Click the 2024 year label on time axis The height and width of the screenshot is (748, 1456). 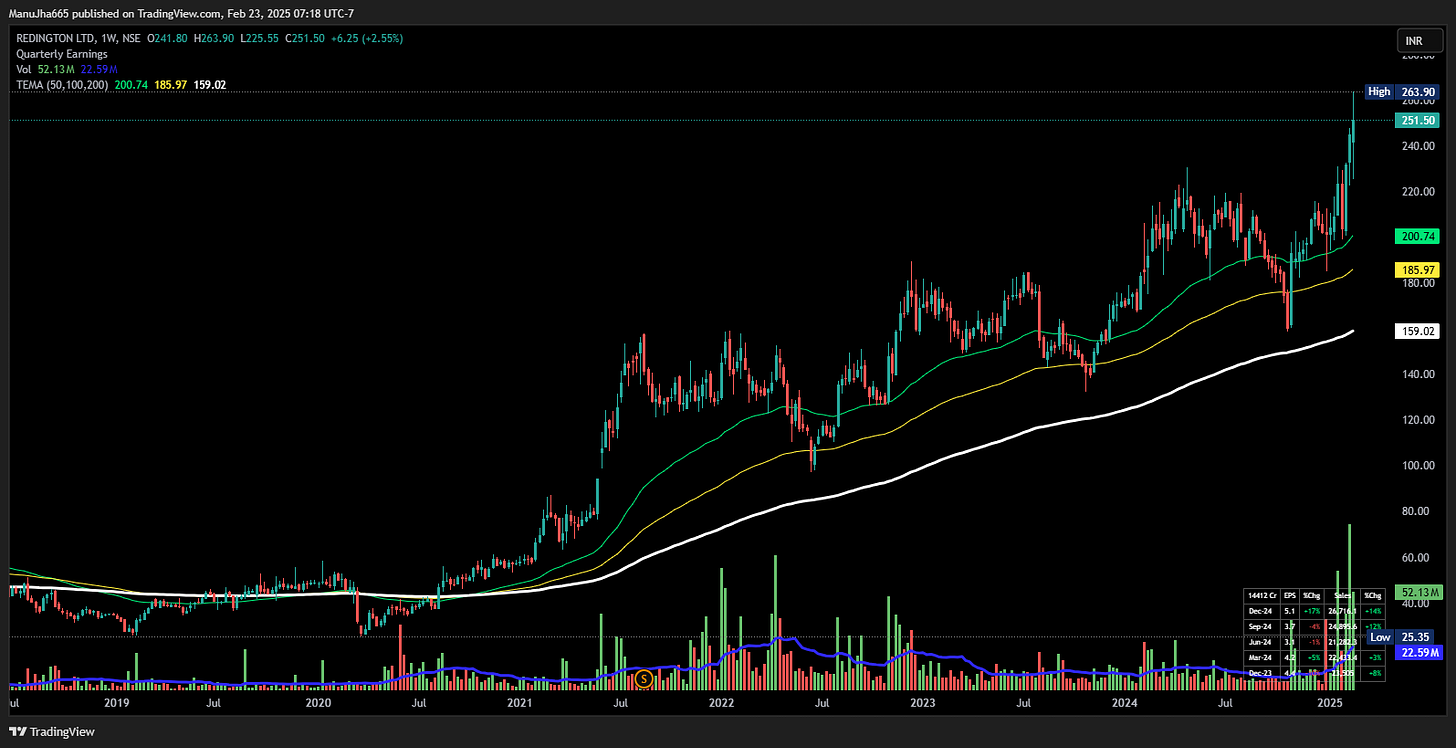point(1124,704)
